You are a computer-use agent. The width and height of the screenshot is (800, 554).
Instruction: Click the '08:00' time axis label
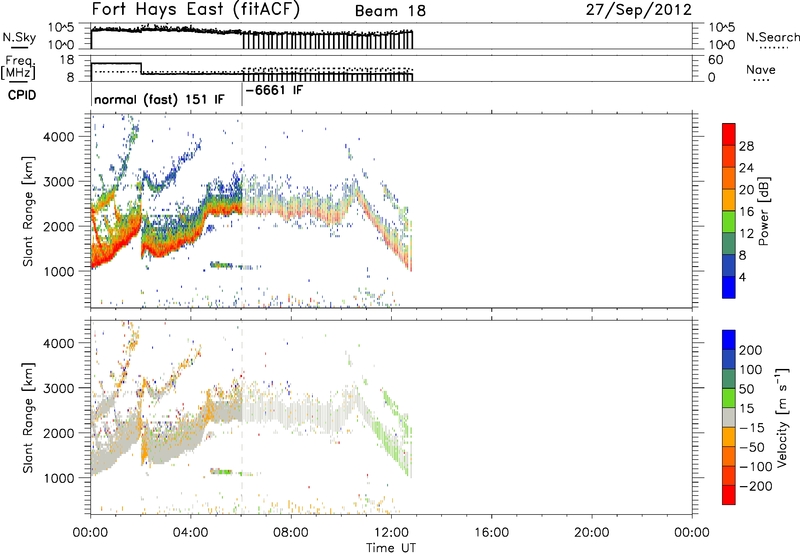[x=291, y=533]
